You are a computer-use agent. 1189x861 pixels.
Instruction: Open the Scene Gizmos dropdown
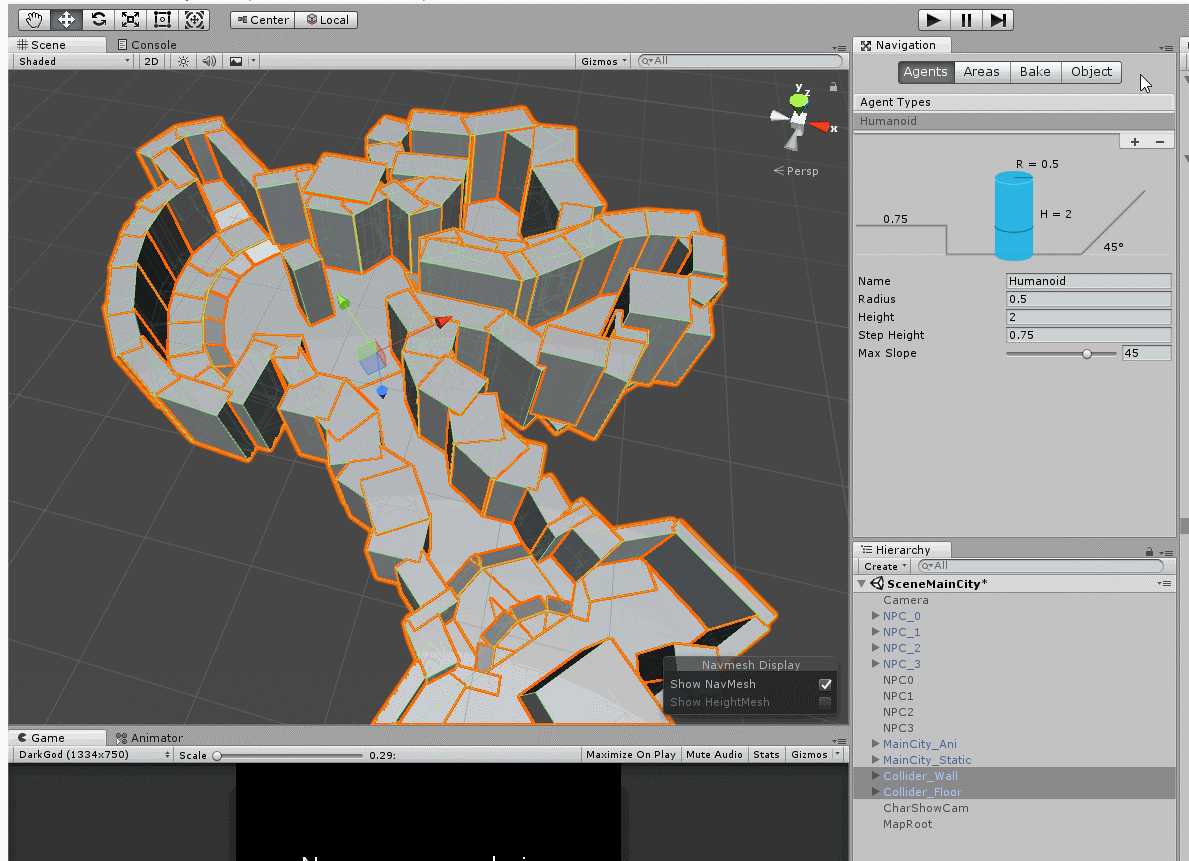604,61
